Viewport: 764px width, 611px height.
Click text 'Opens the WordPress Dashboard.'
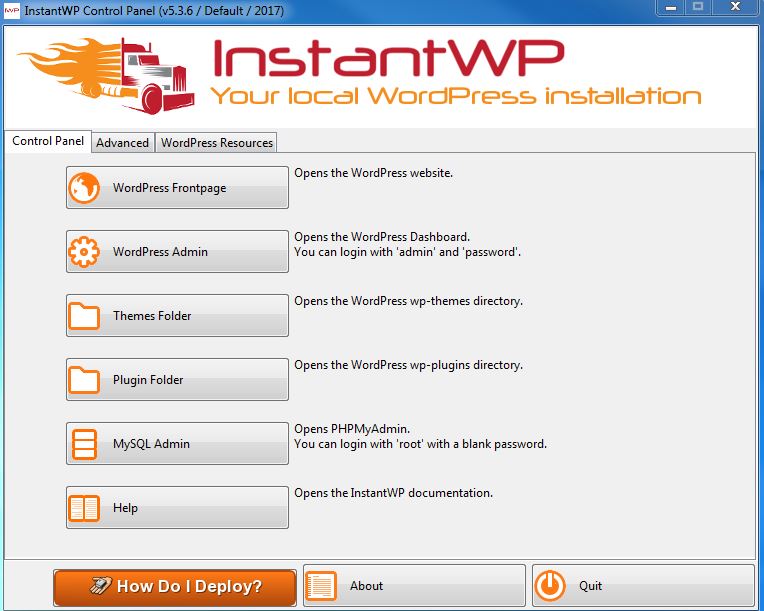pos(382,237)
